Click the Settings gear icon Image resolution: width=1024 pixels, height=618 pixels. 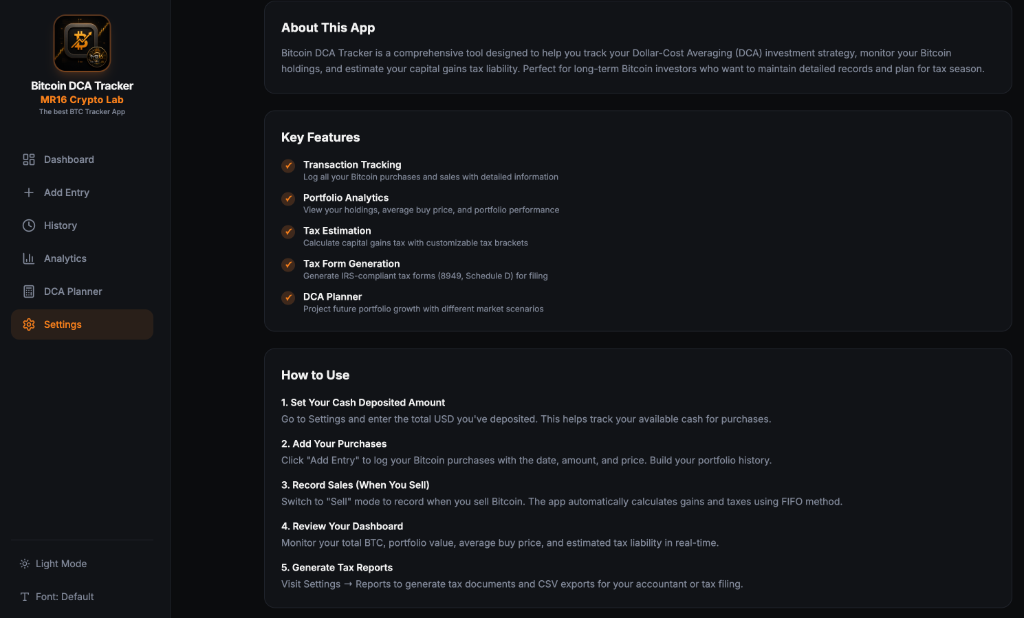coord(29,325)
